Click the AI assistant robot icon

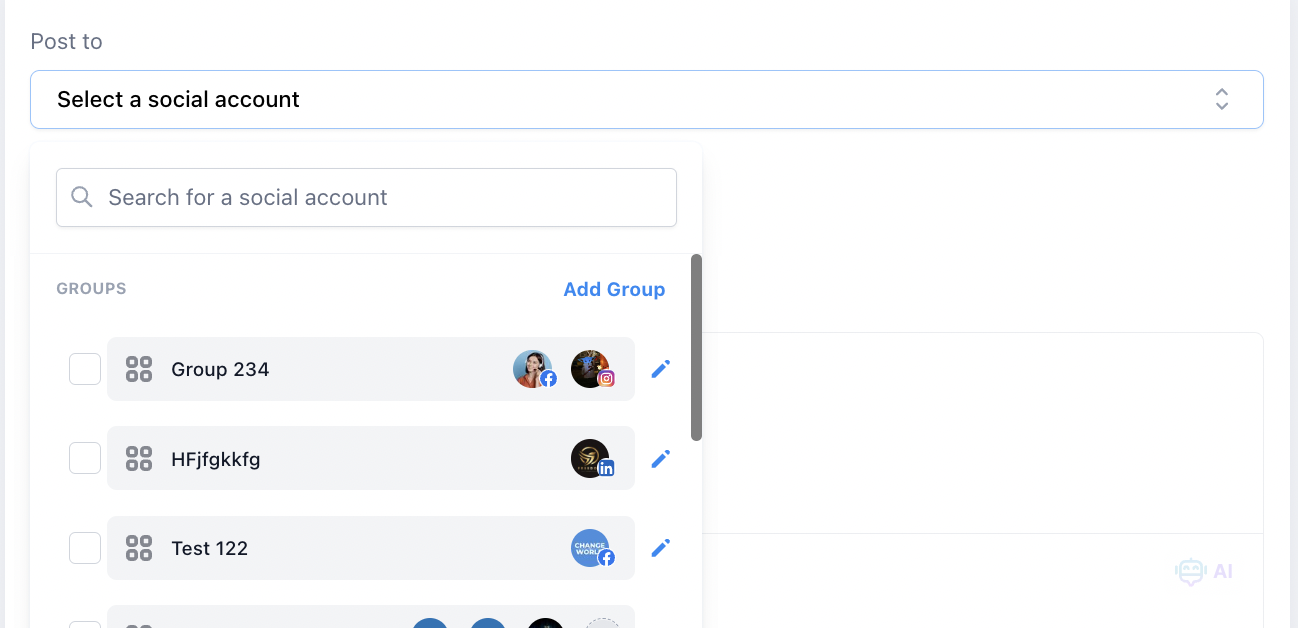tap(1191, 572)
